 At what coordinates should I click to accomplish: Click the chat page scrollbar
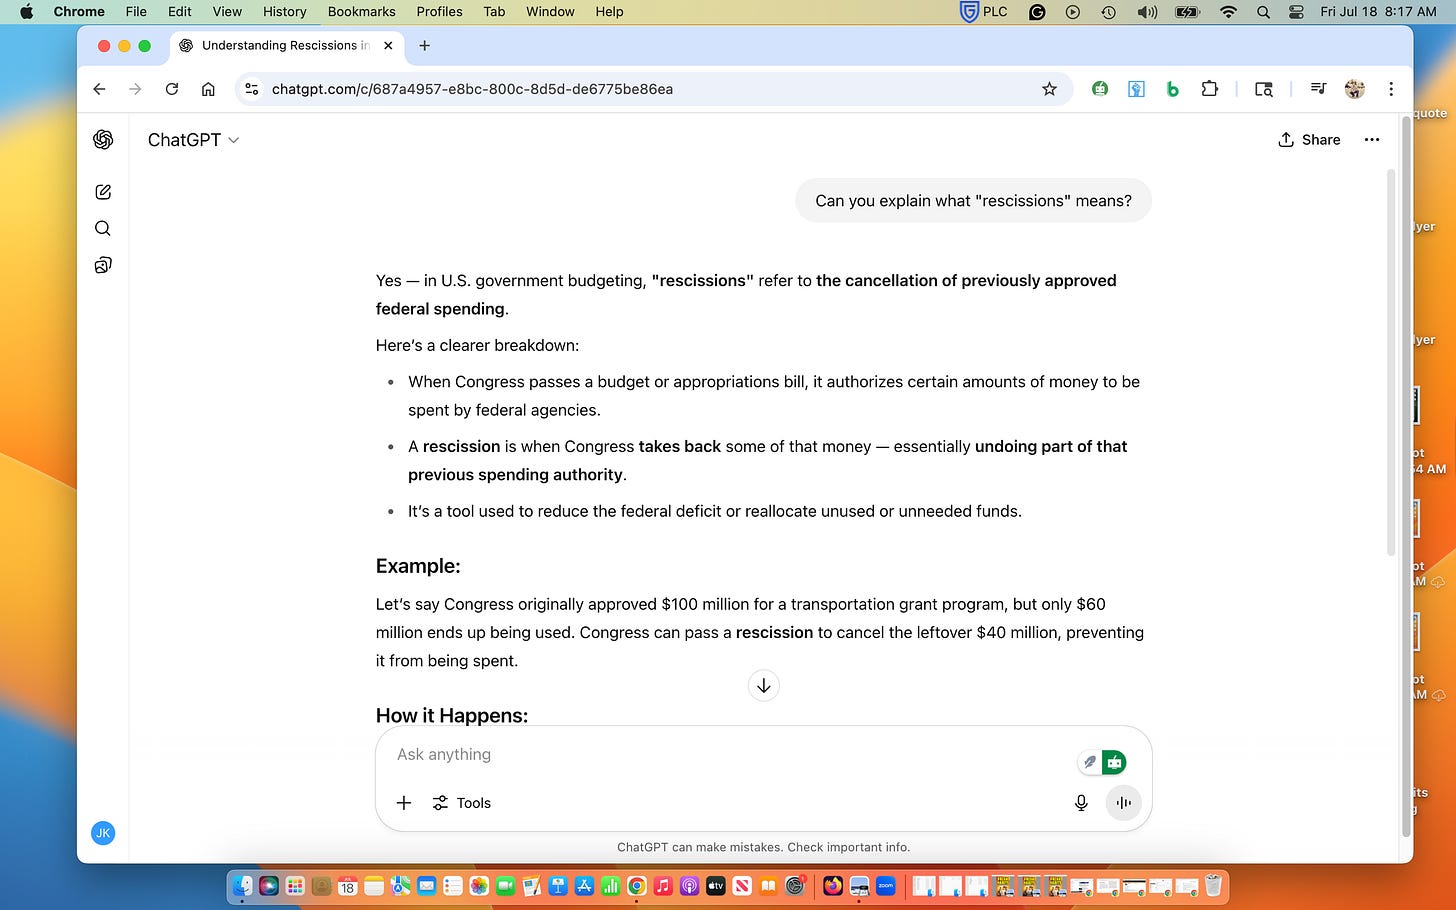coord(1391,363)
